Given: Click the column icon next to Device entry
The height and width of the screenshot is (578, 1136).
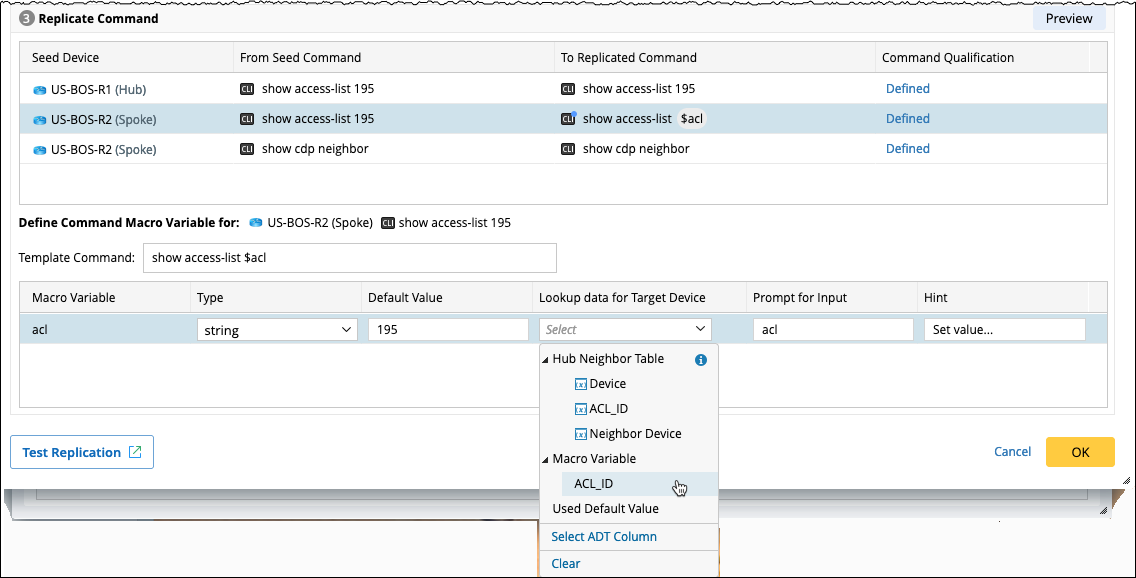Looking at the screenshot, I should click(x=581, y=384).
